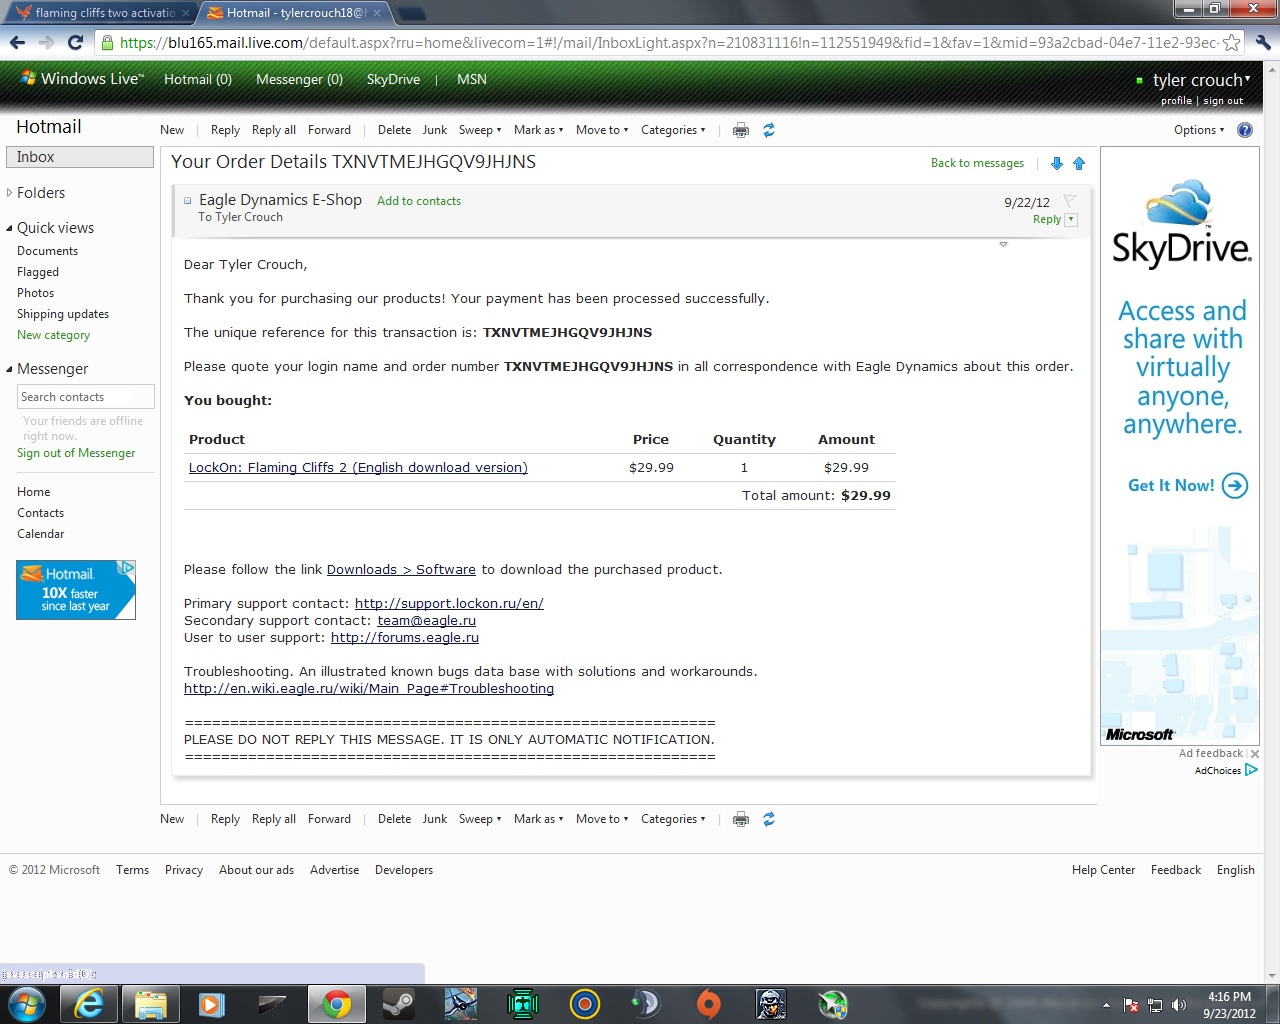The height and width of the screenshot is (1024, 1280).
Task: Open Steam from the taskbar
Action: click(399, 1004)
